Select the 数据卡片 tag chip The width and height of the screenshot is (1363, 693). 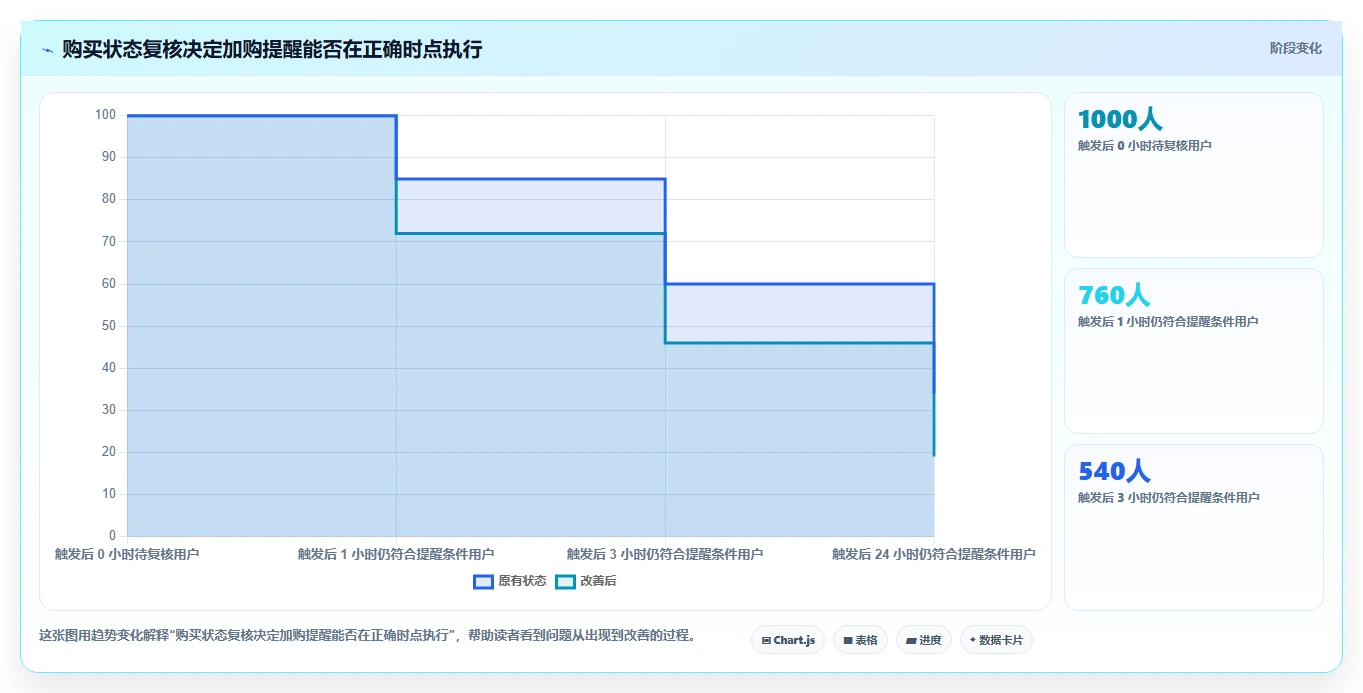(x=996, y=640)
